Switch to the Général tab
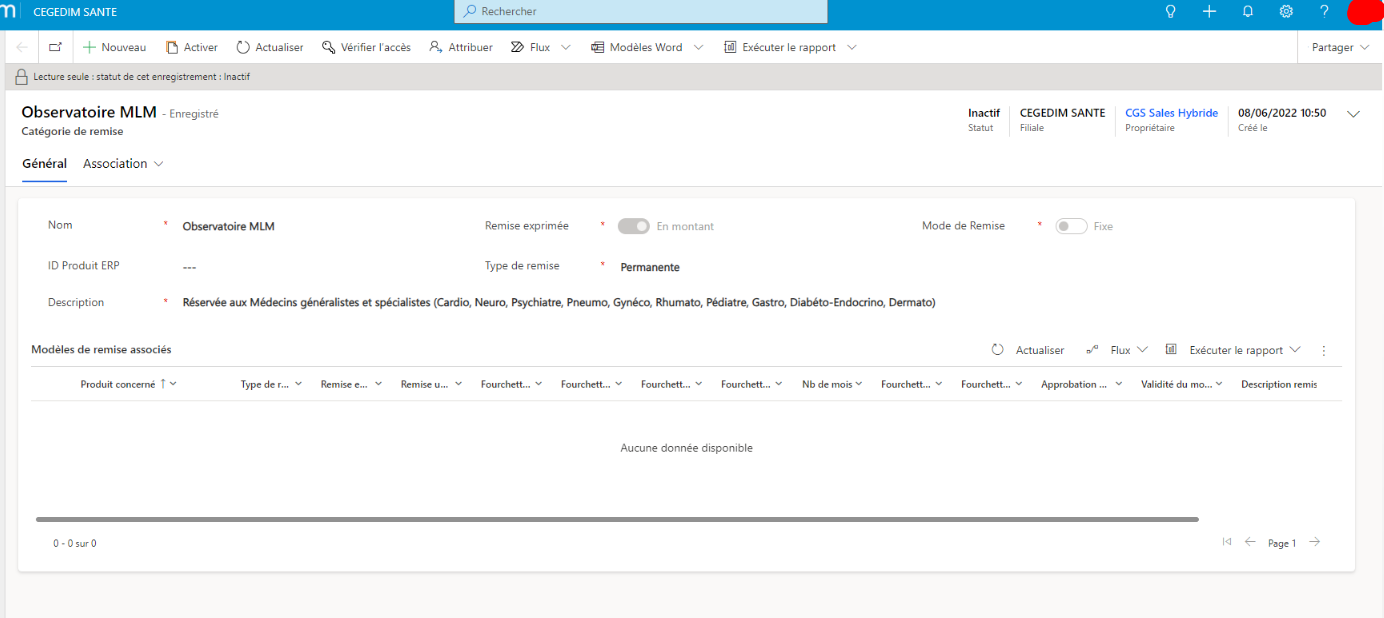This screenshot has width=1384, height=618. (x=44, y=164)
